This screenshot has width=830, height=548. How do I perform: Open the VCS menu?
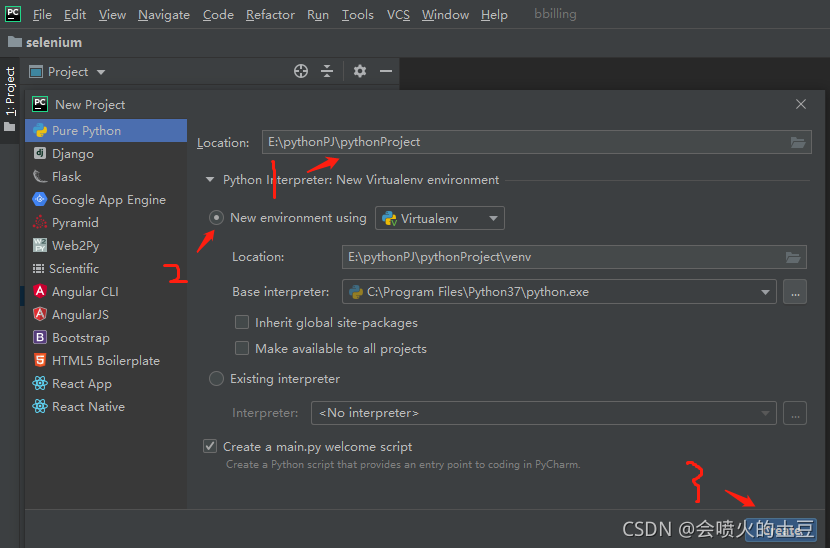pos(398,15)
